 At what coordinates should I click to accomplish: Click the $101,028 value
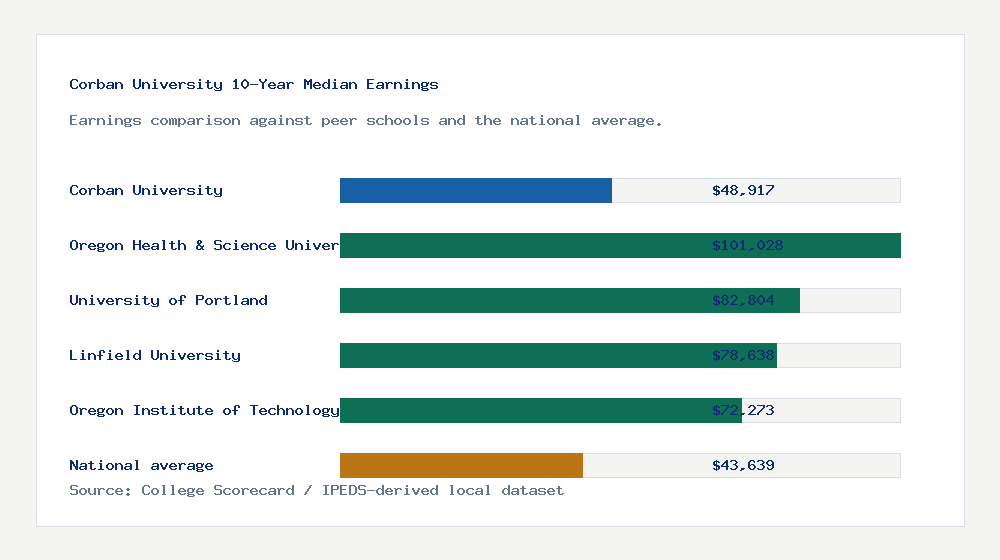(x=747, y=246)
